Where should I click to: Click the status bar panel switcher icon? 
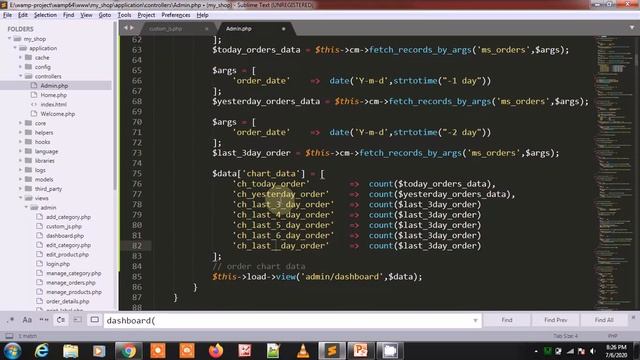coord(9,336)
